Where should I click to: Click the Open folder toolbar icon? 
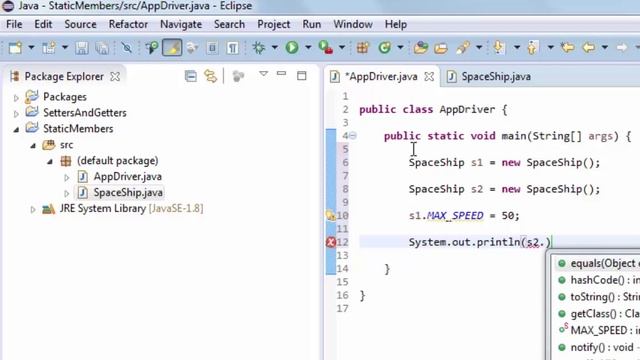441,48
